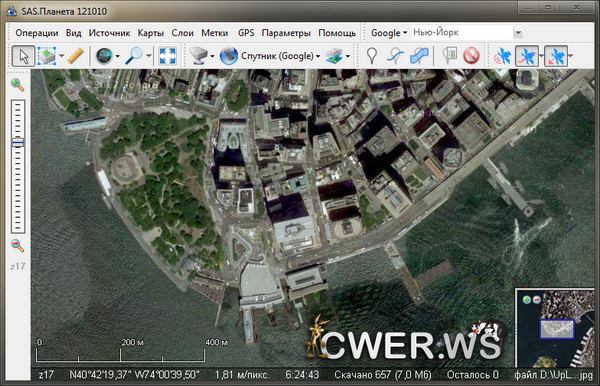The height and width of the screenshot is (386, 600).
Task: Click the Осталось 0 status entry
Action: pos(473,375)
